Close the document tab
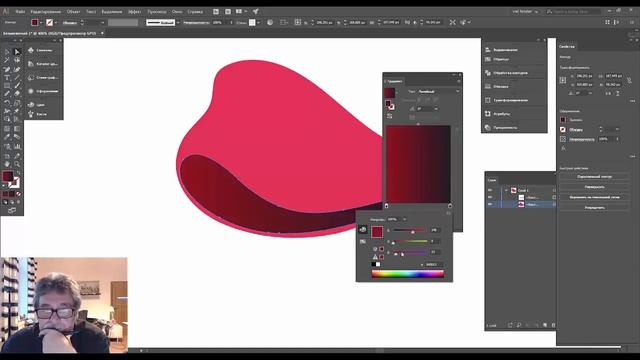The height and width of the screenshot is (360, 640). pos(102,33)
